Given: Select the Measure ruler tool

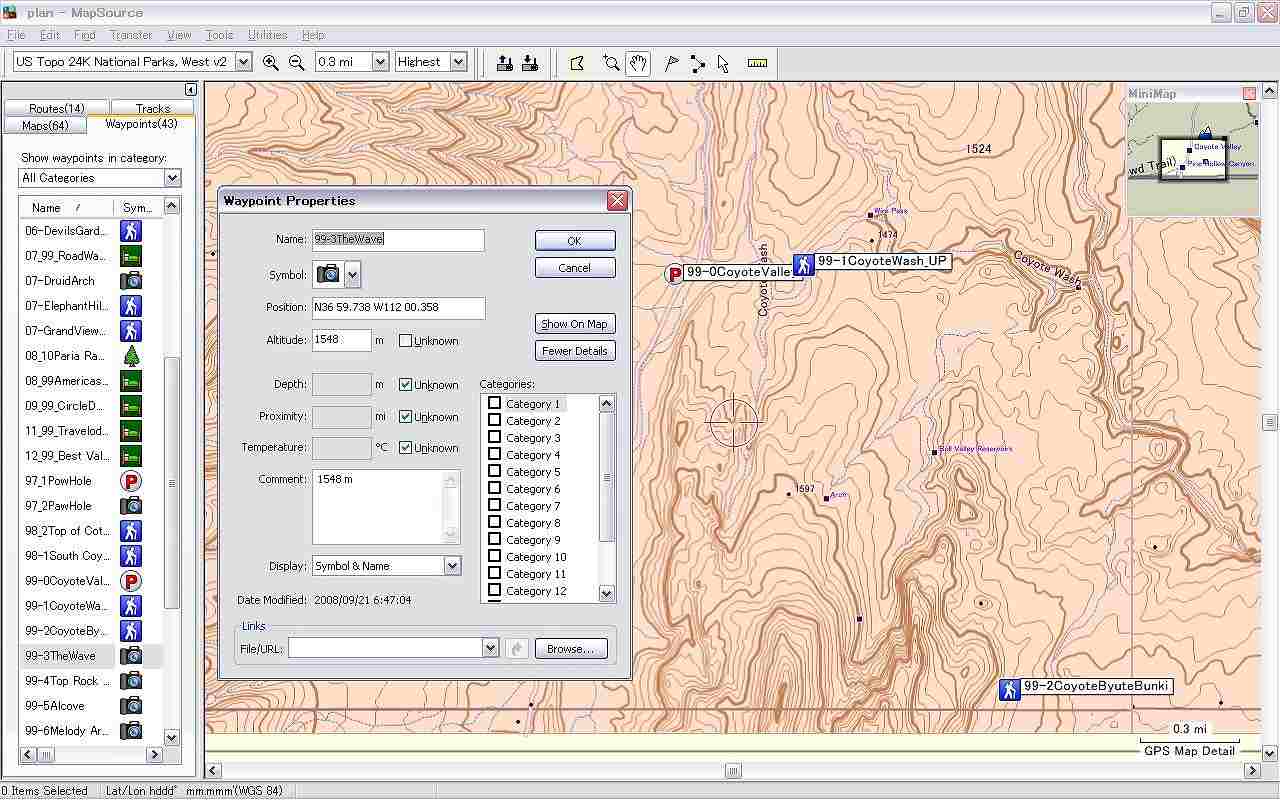Looking at the screenshot, I should pyautogui.click(x=757, y=63).
